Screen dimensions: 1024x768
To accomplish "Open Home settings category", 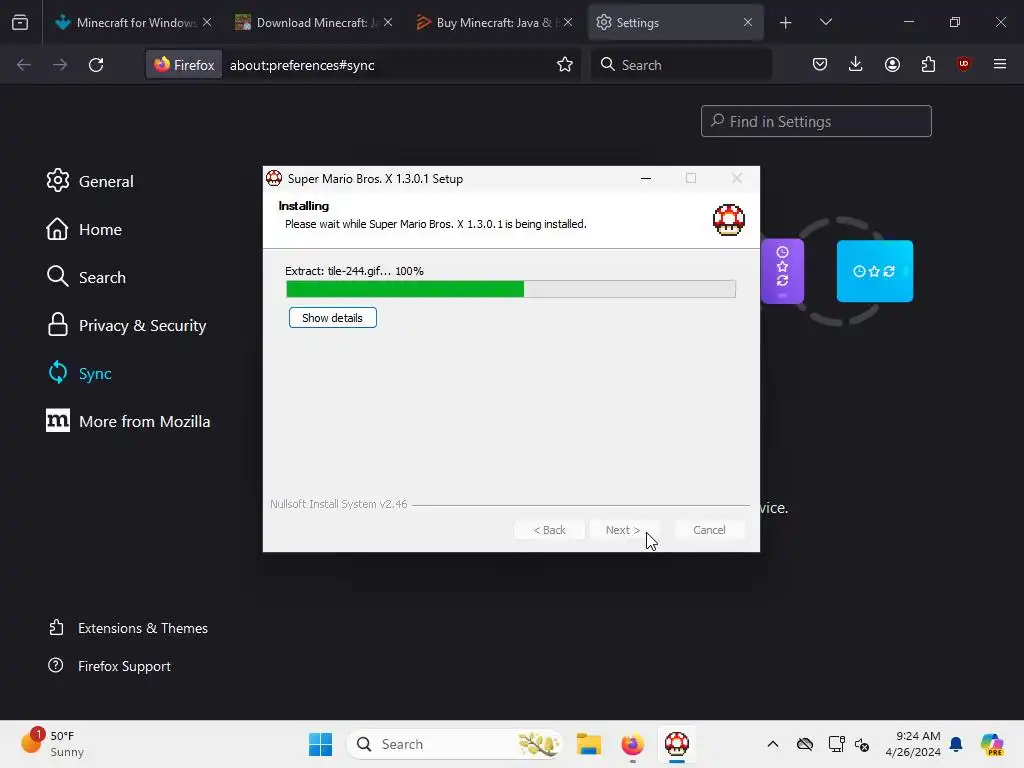I will pyautogui.click(x=84, y=229).
